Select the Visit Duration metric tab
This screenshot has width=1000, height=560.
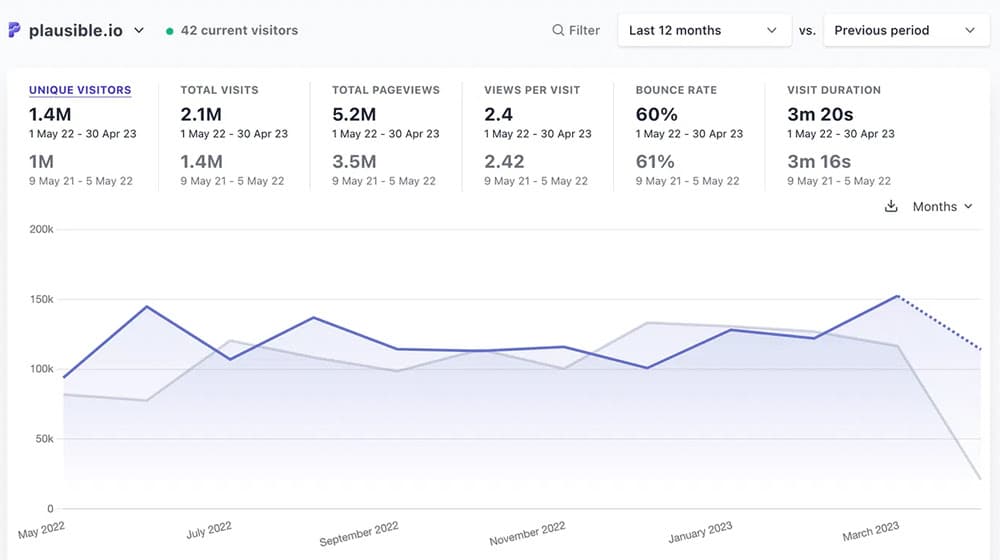pyautogui.click(x=834, y=90)
